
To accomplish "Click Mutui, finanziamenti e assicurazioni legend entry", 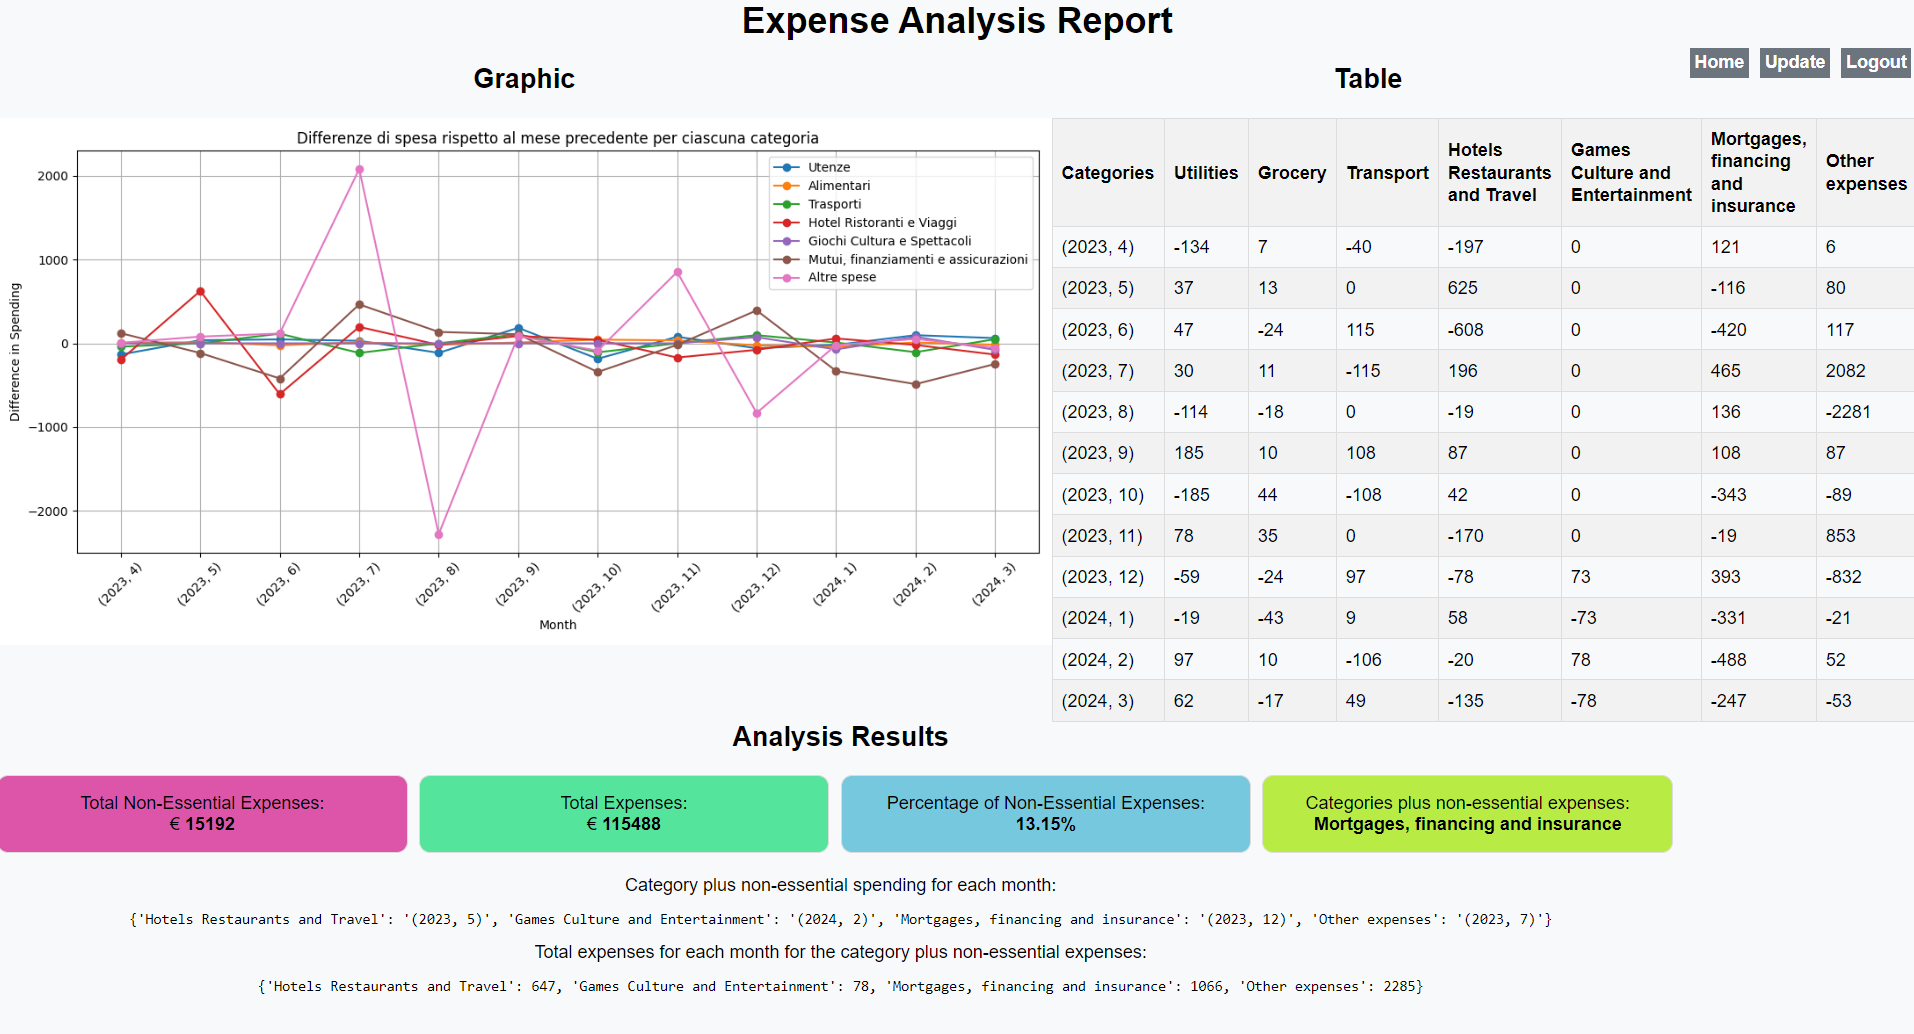I will (x=901, y=259).
